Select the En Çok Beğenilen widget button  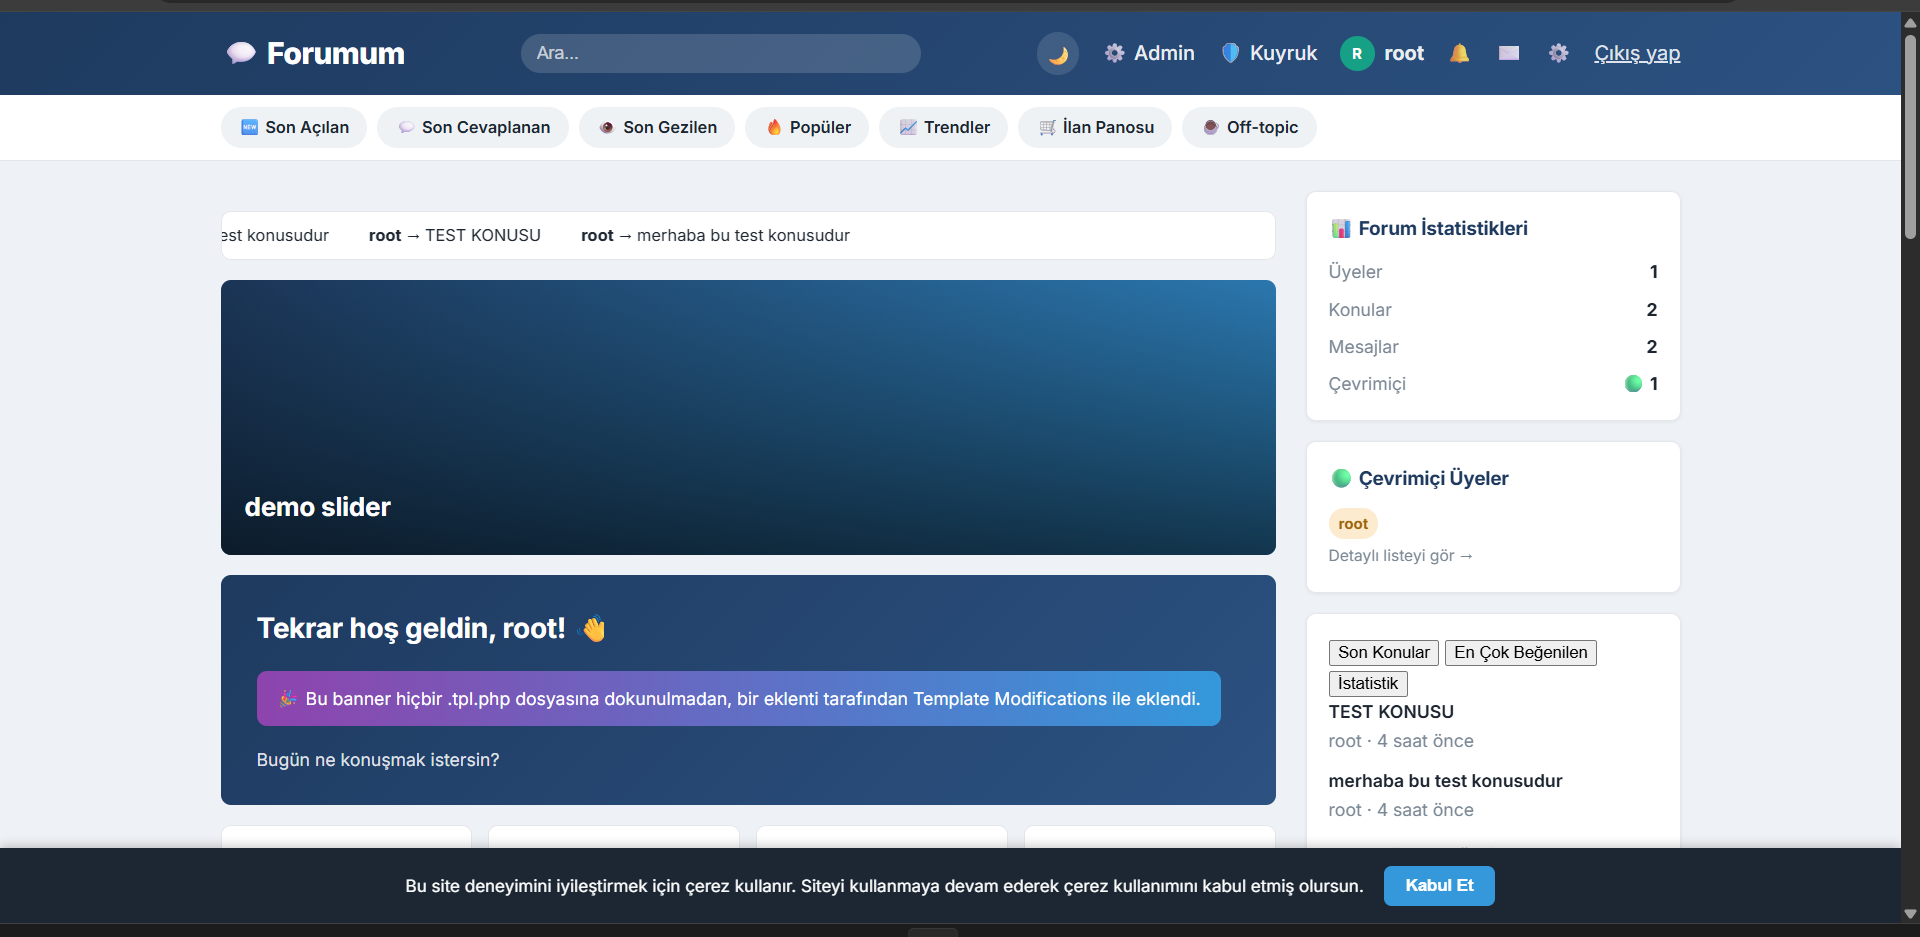coord(1521,653)
